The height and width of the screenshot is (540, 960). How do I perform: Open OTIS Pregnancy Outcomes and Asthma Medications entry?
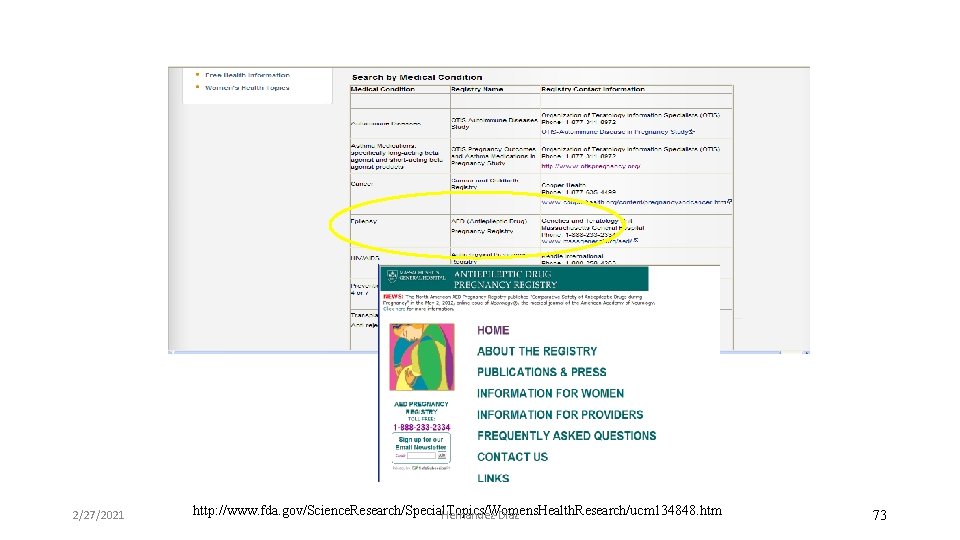[x=493, y=156]
